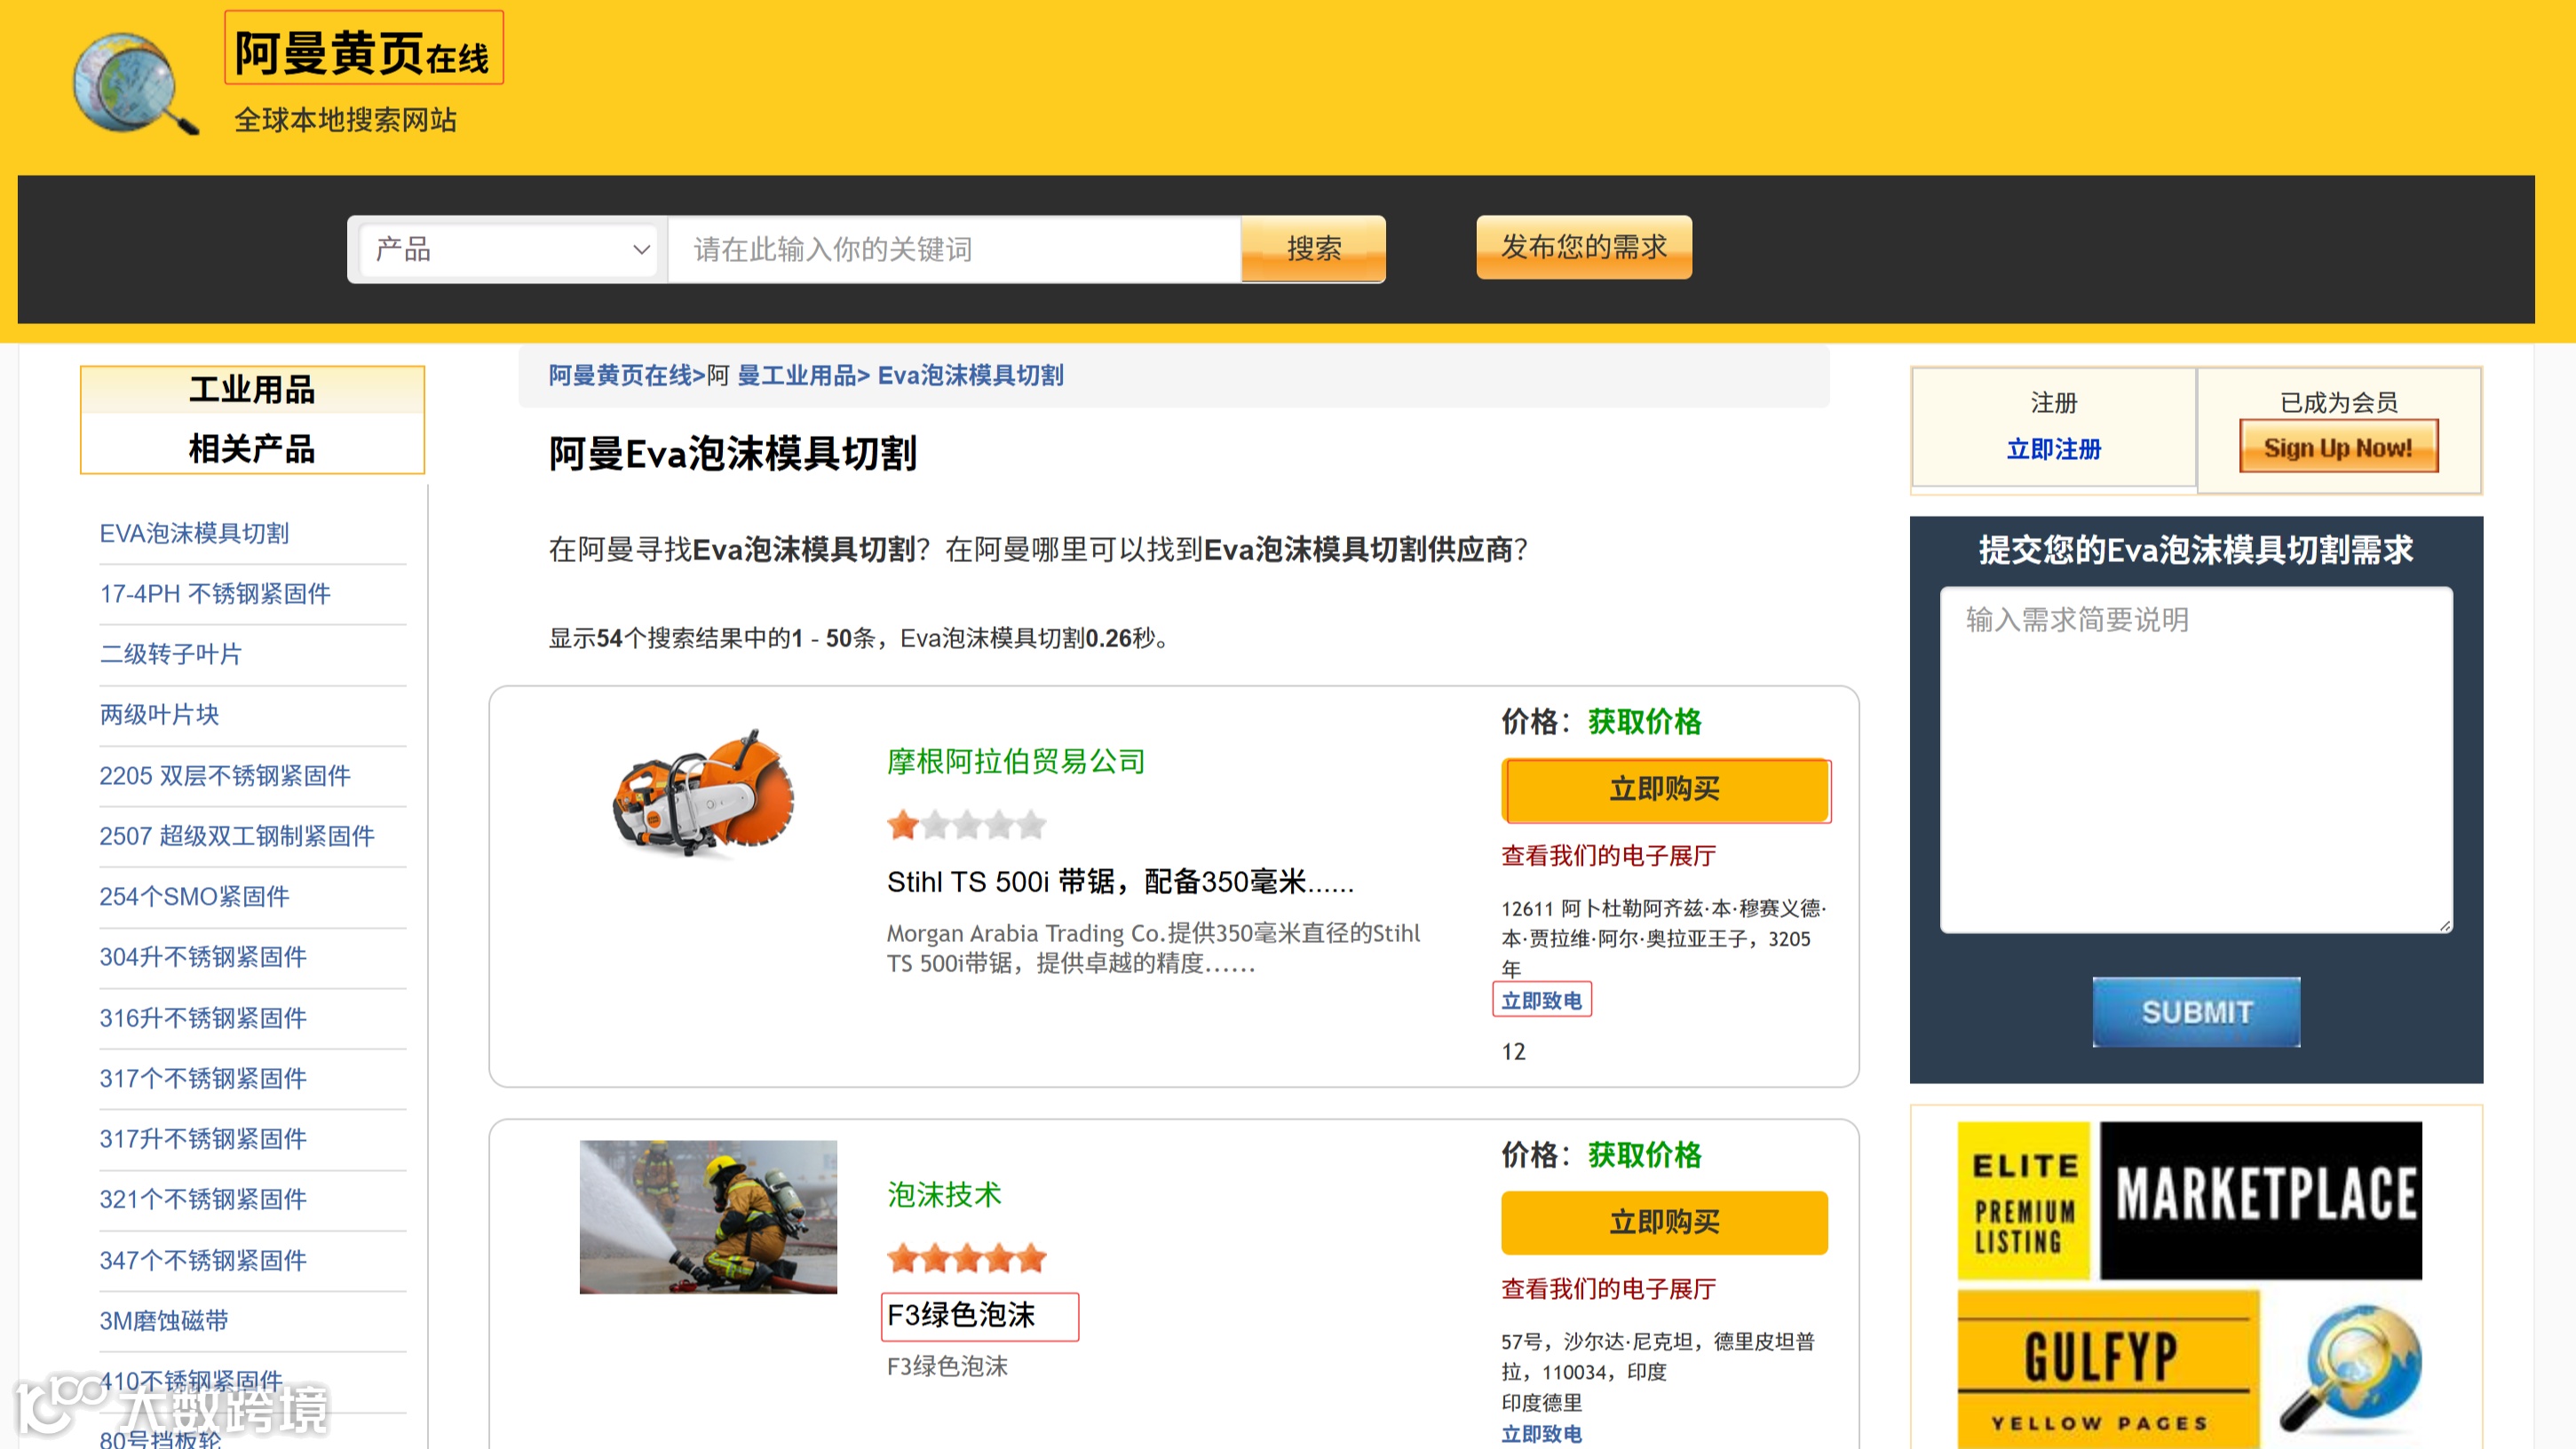Click the five-star rating under 泡沫技术
Image resolution: width=2576 pixels, height=1449 pixels.
965,1258
